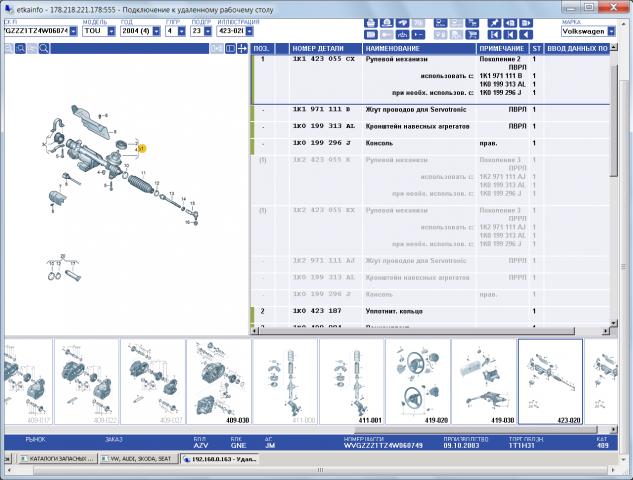Select thumbnail illustration 409-030
Screen dimensions: 633x480
pos(218,381)
